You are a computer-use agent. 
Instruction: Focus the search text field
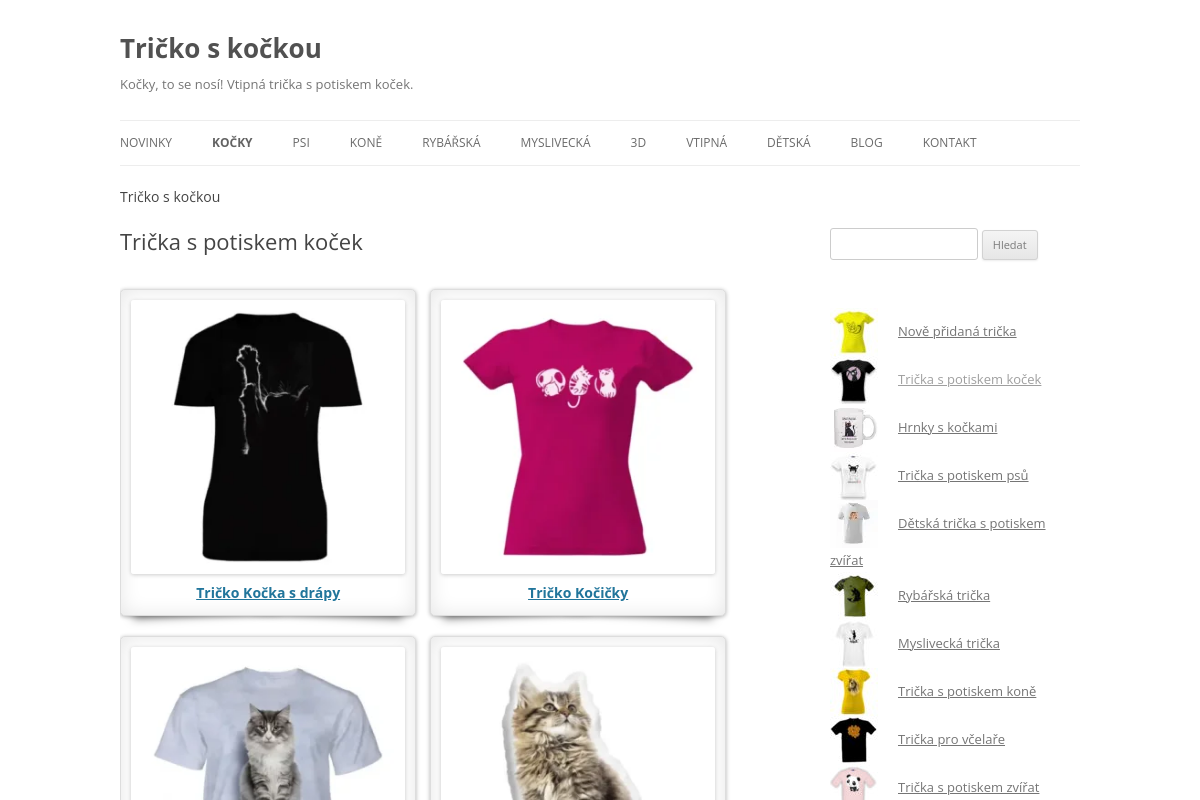pyautogui.click(x=904, y=244)
